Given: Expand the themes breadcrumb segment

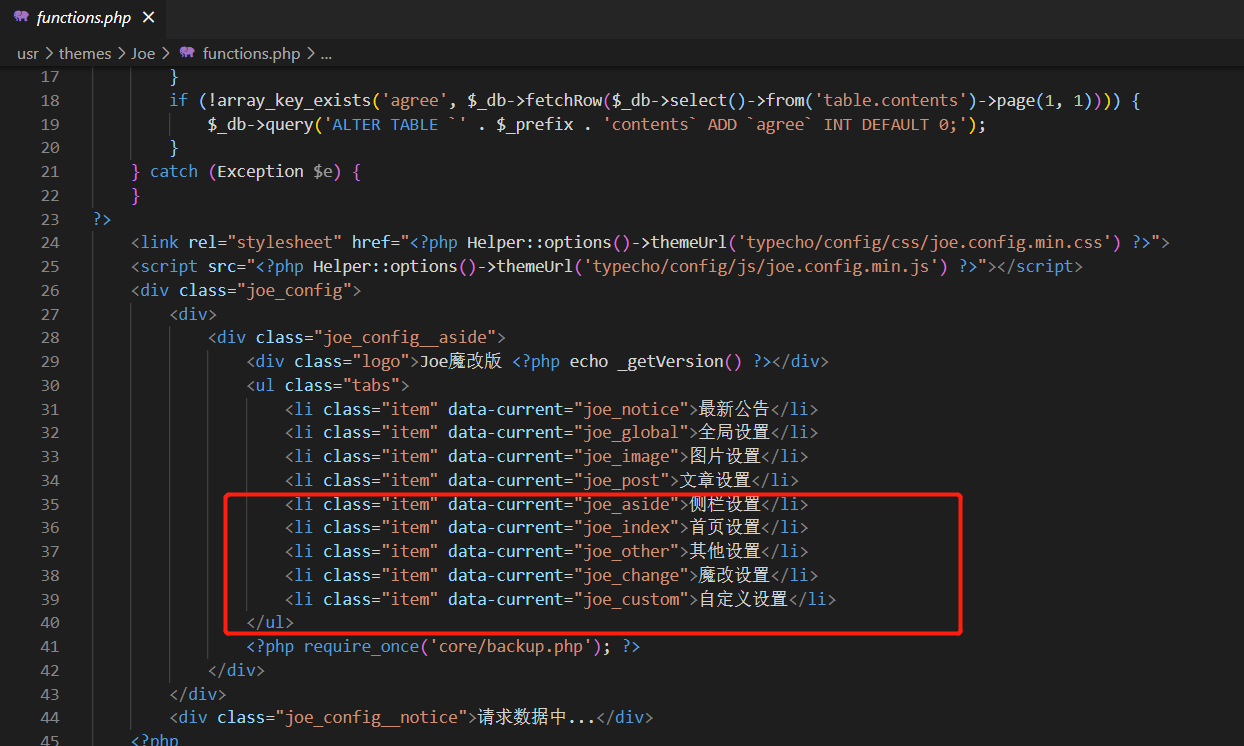Looking at the screenshot, I should [x=85, y=53].
